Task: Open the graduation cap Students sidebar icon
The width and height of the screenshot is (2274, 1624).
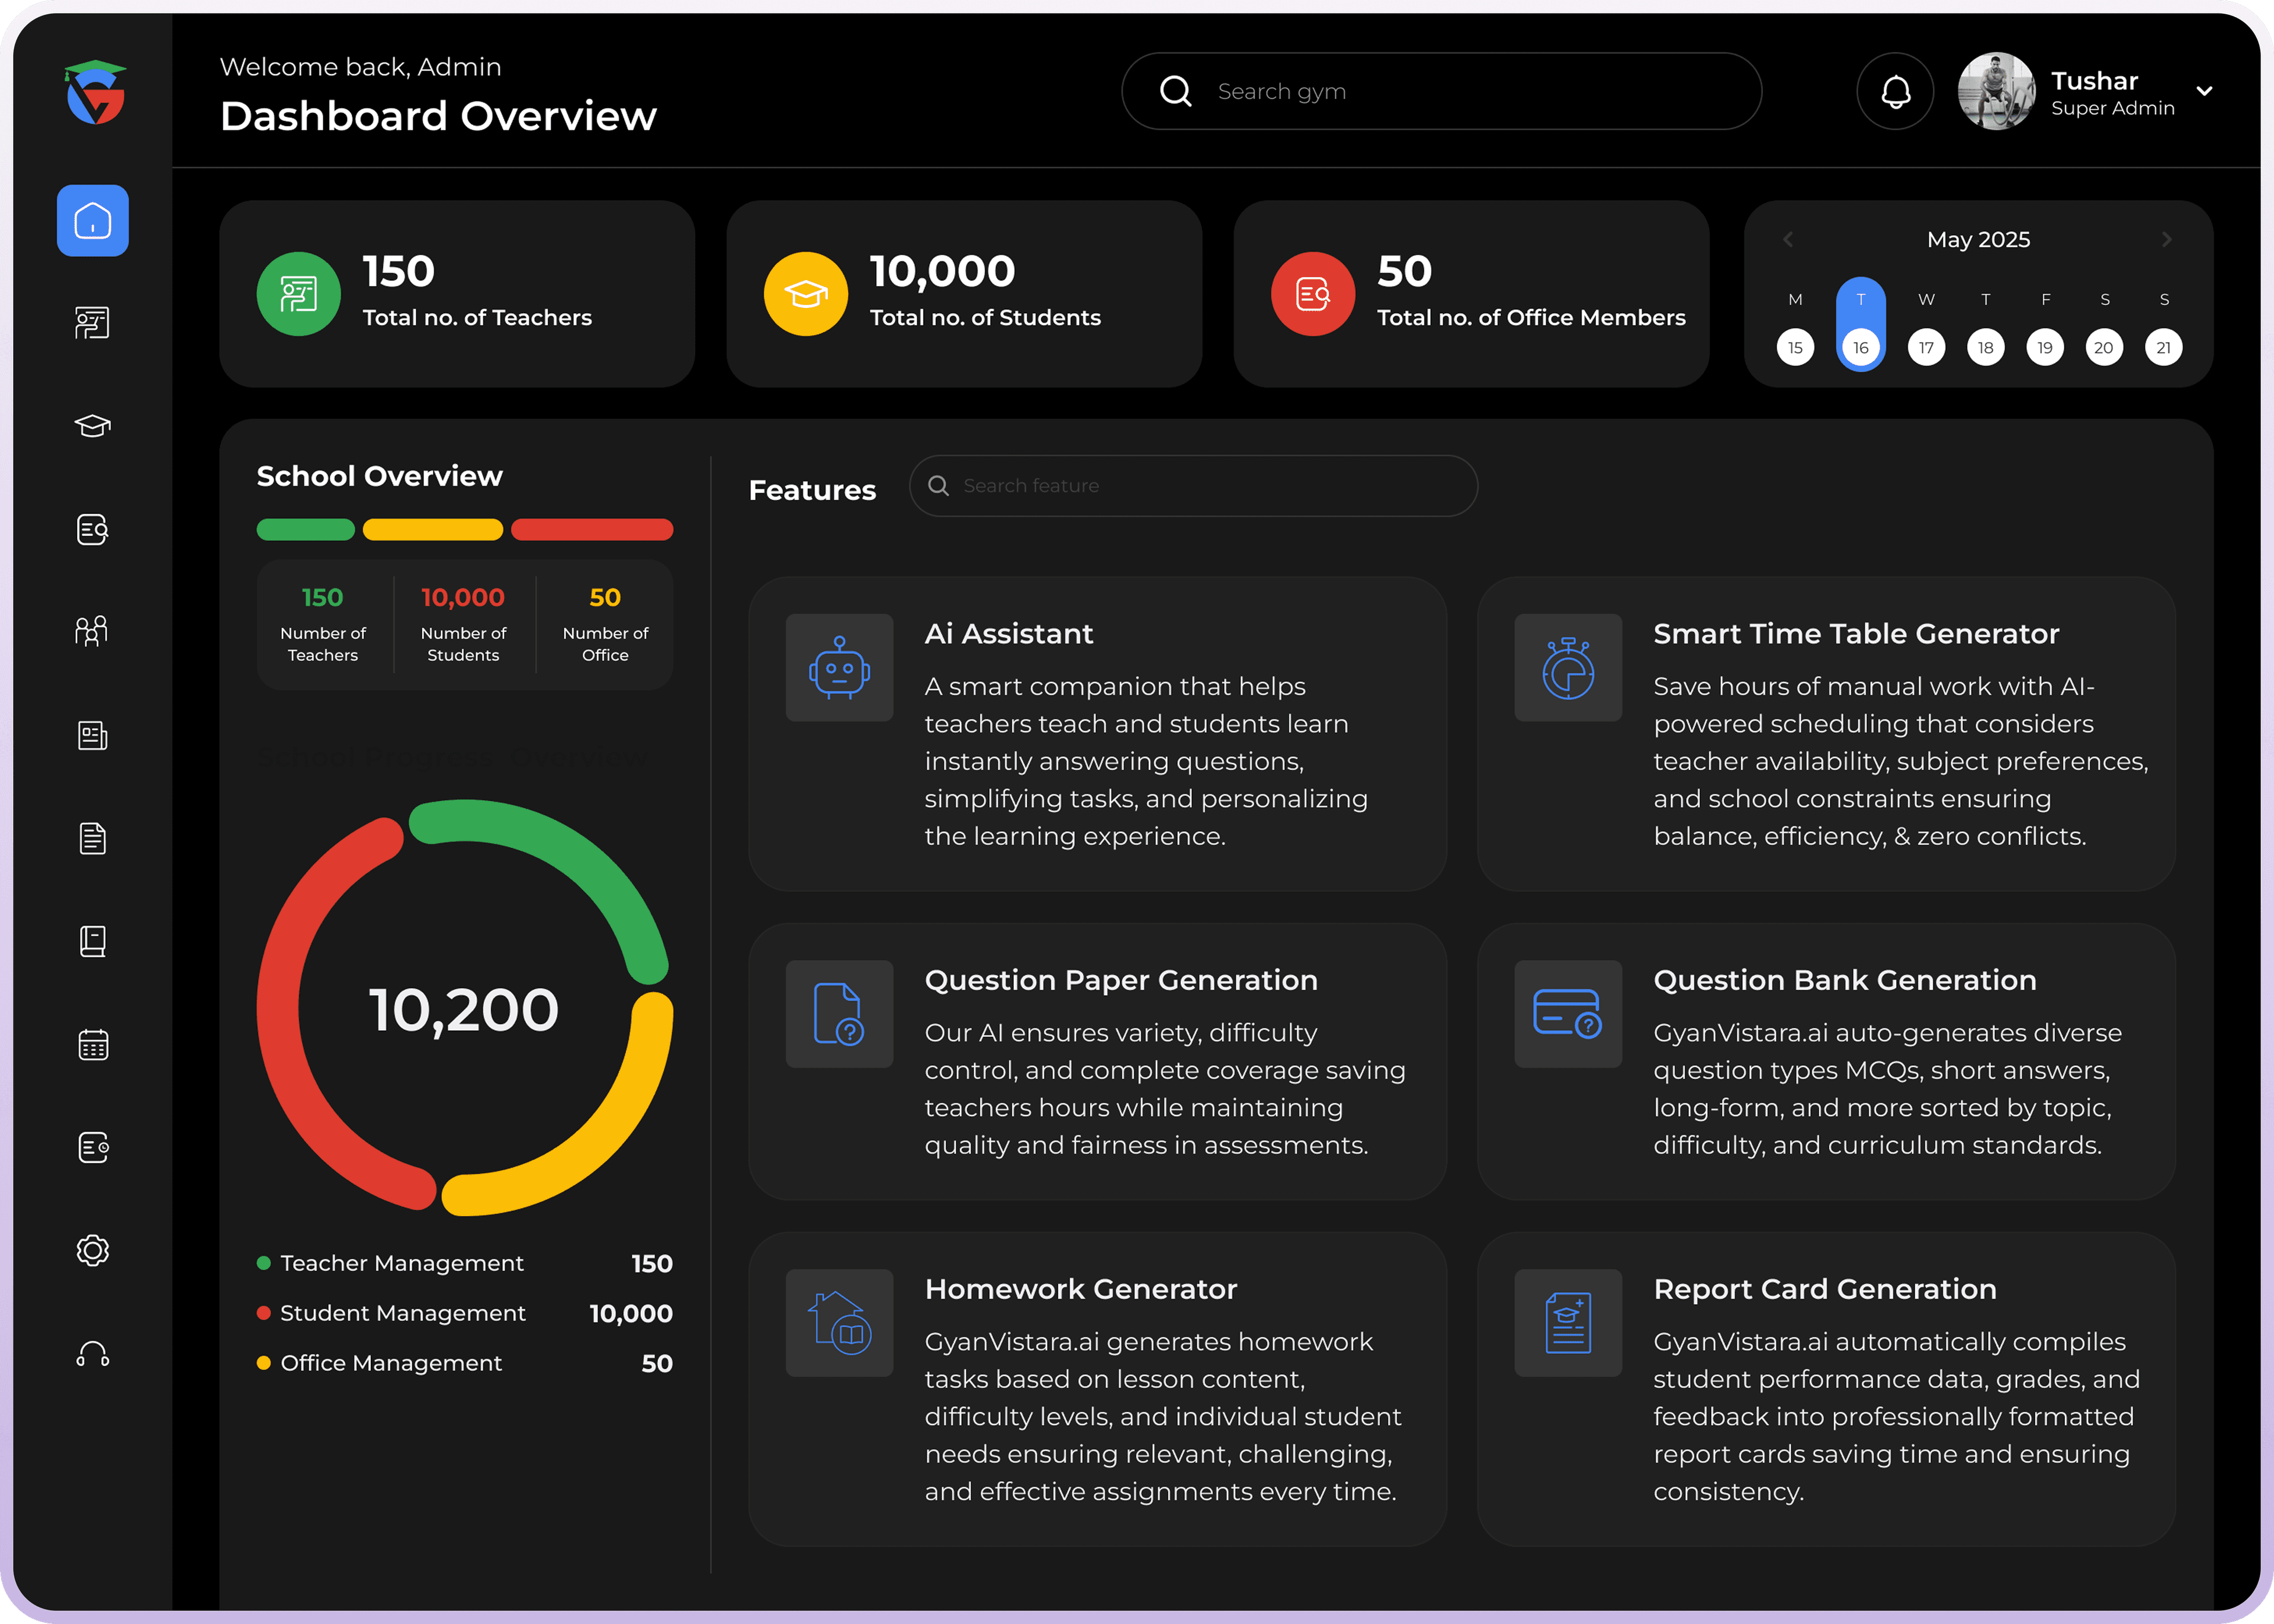Action: pyautogui.click(x=92, y=426)
